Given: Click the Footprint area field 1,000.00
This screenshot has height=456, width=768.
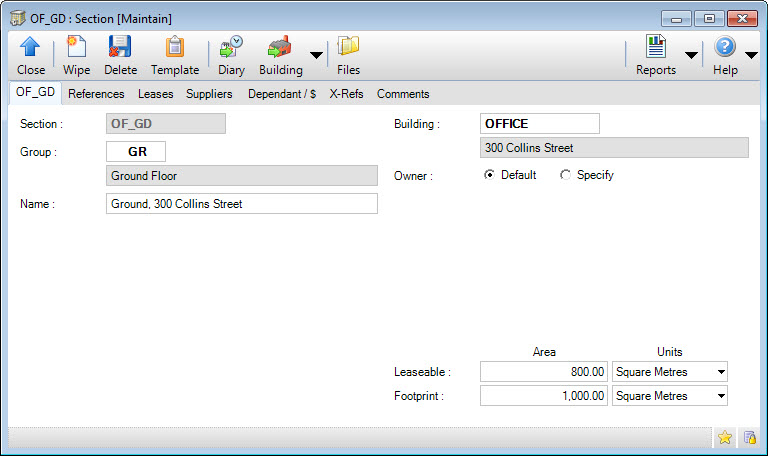Looking at the screenshot, I should pos(544,396).
